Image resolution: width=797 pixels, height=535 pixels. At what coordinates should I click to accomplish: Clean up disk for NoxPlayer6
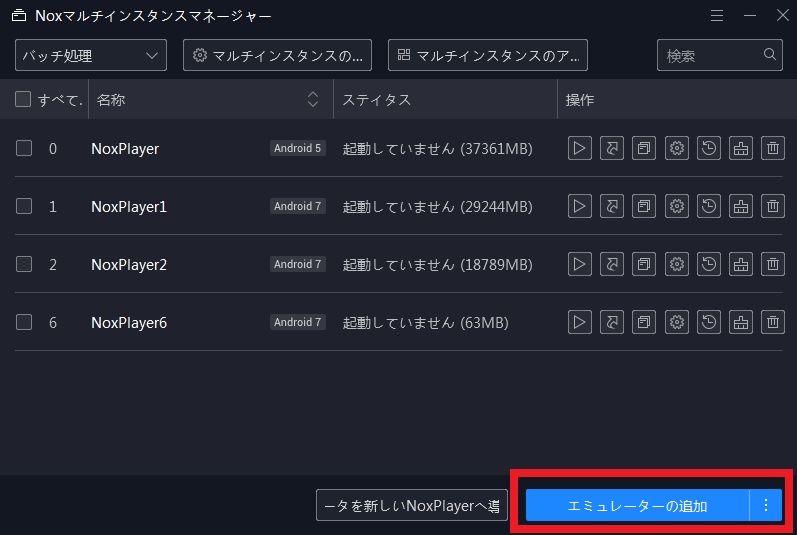coord(741,322)
